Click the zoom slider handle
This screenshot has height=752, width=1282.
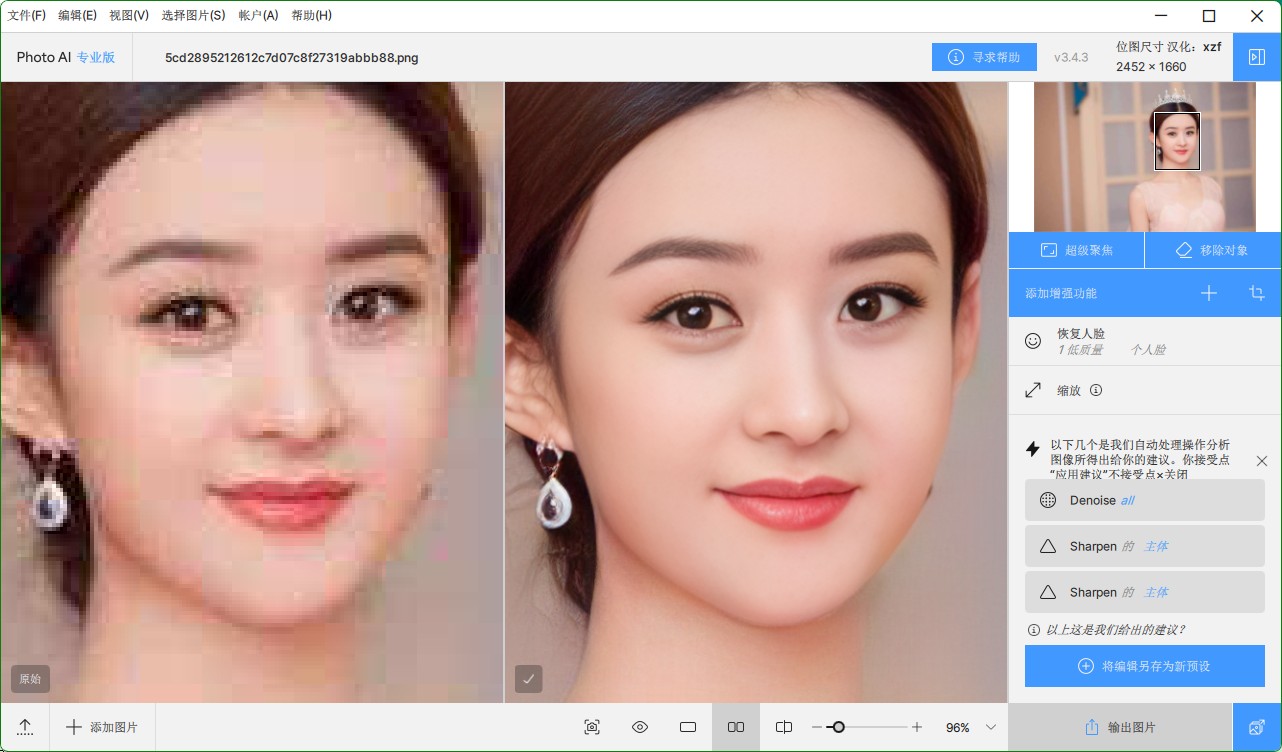coord(838,727)
